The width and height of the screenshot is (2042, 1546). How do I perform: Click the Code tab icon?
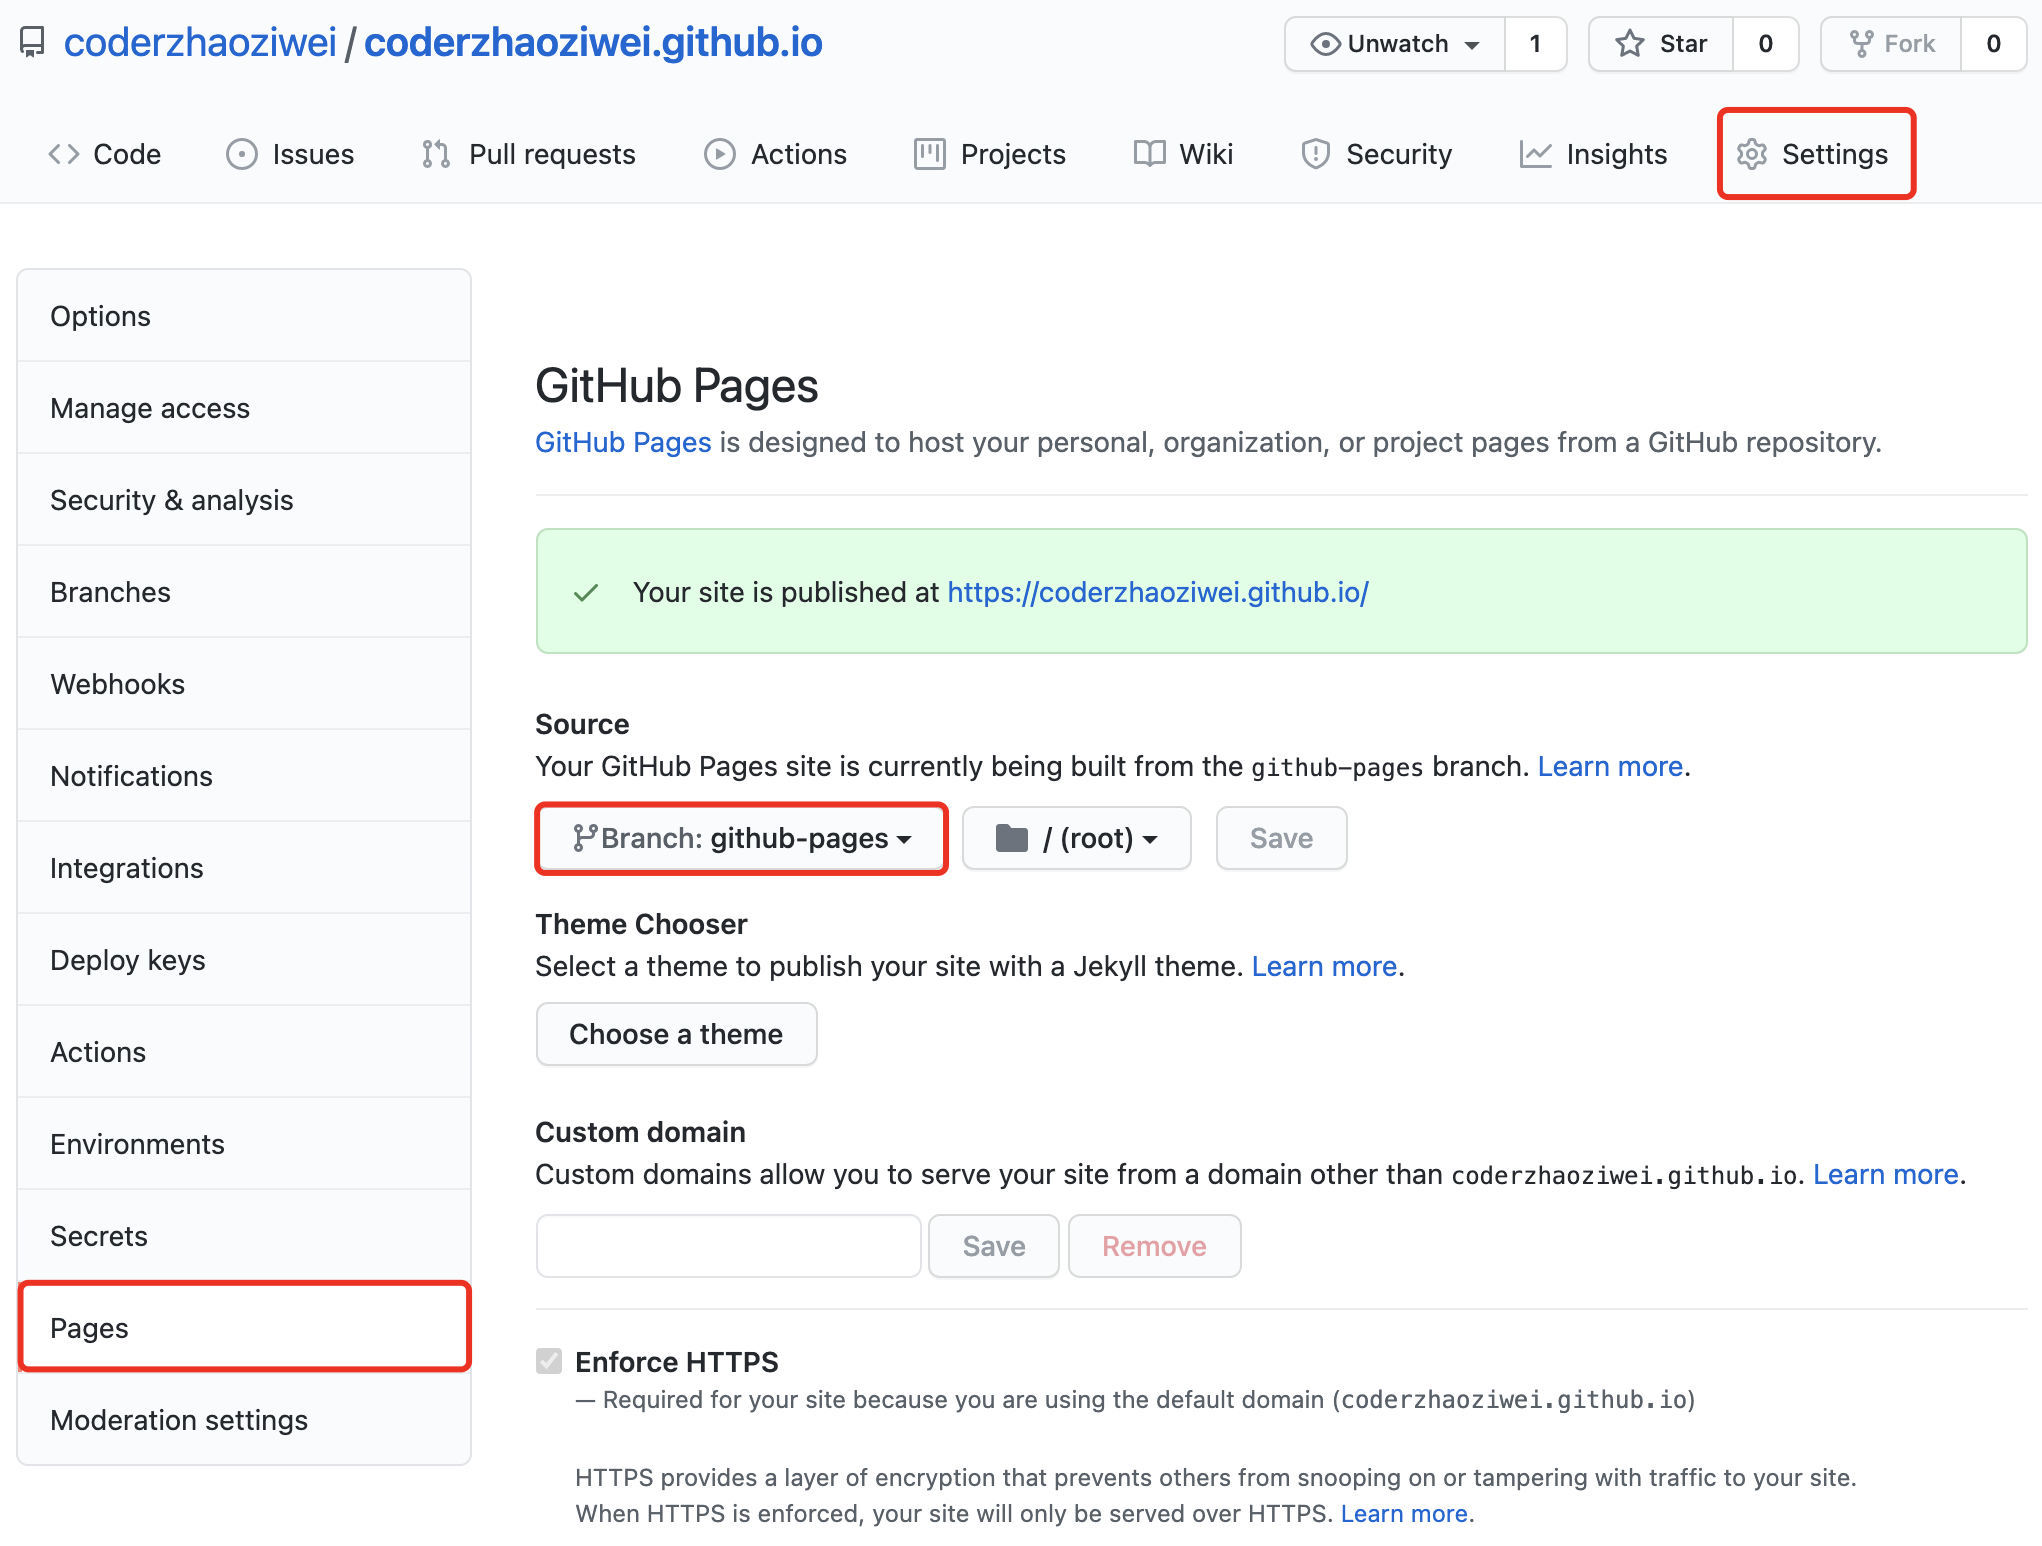point(64,154)
